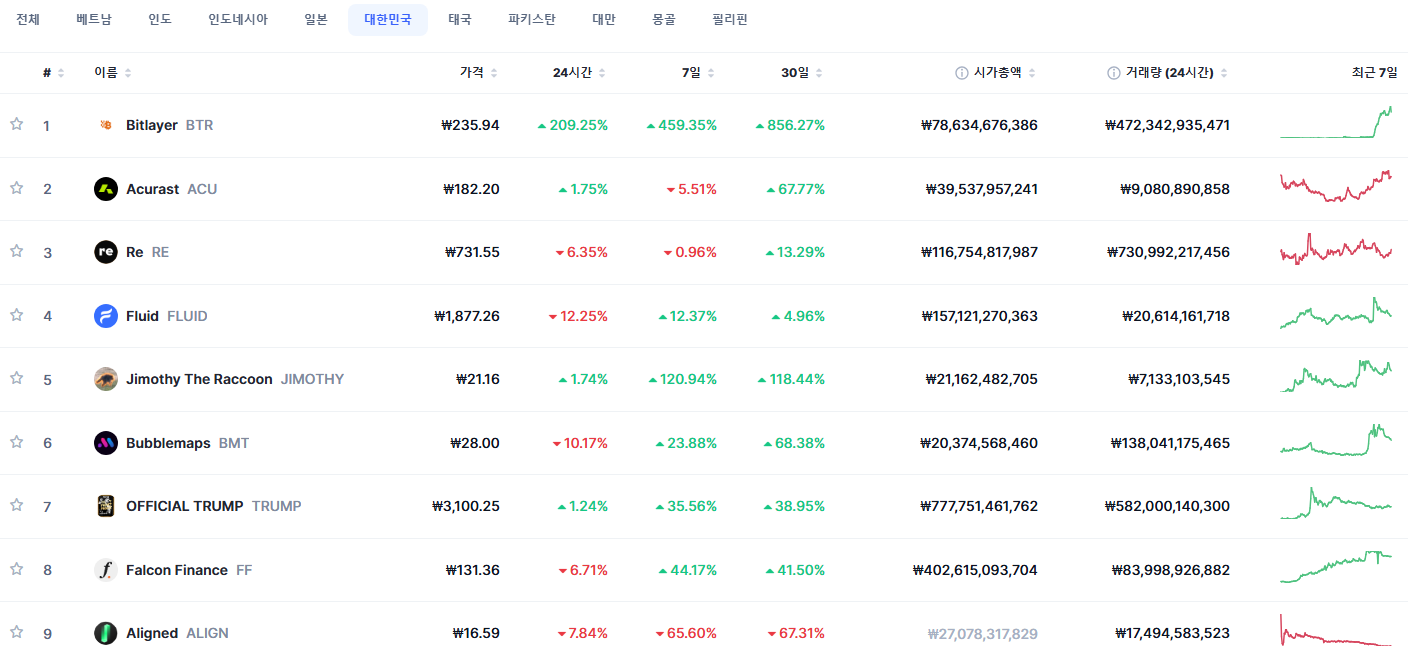Sort by the 30일 column
Screen dimensions: 1408x660
pos(803,73)
